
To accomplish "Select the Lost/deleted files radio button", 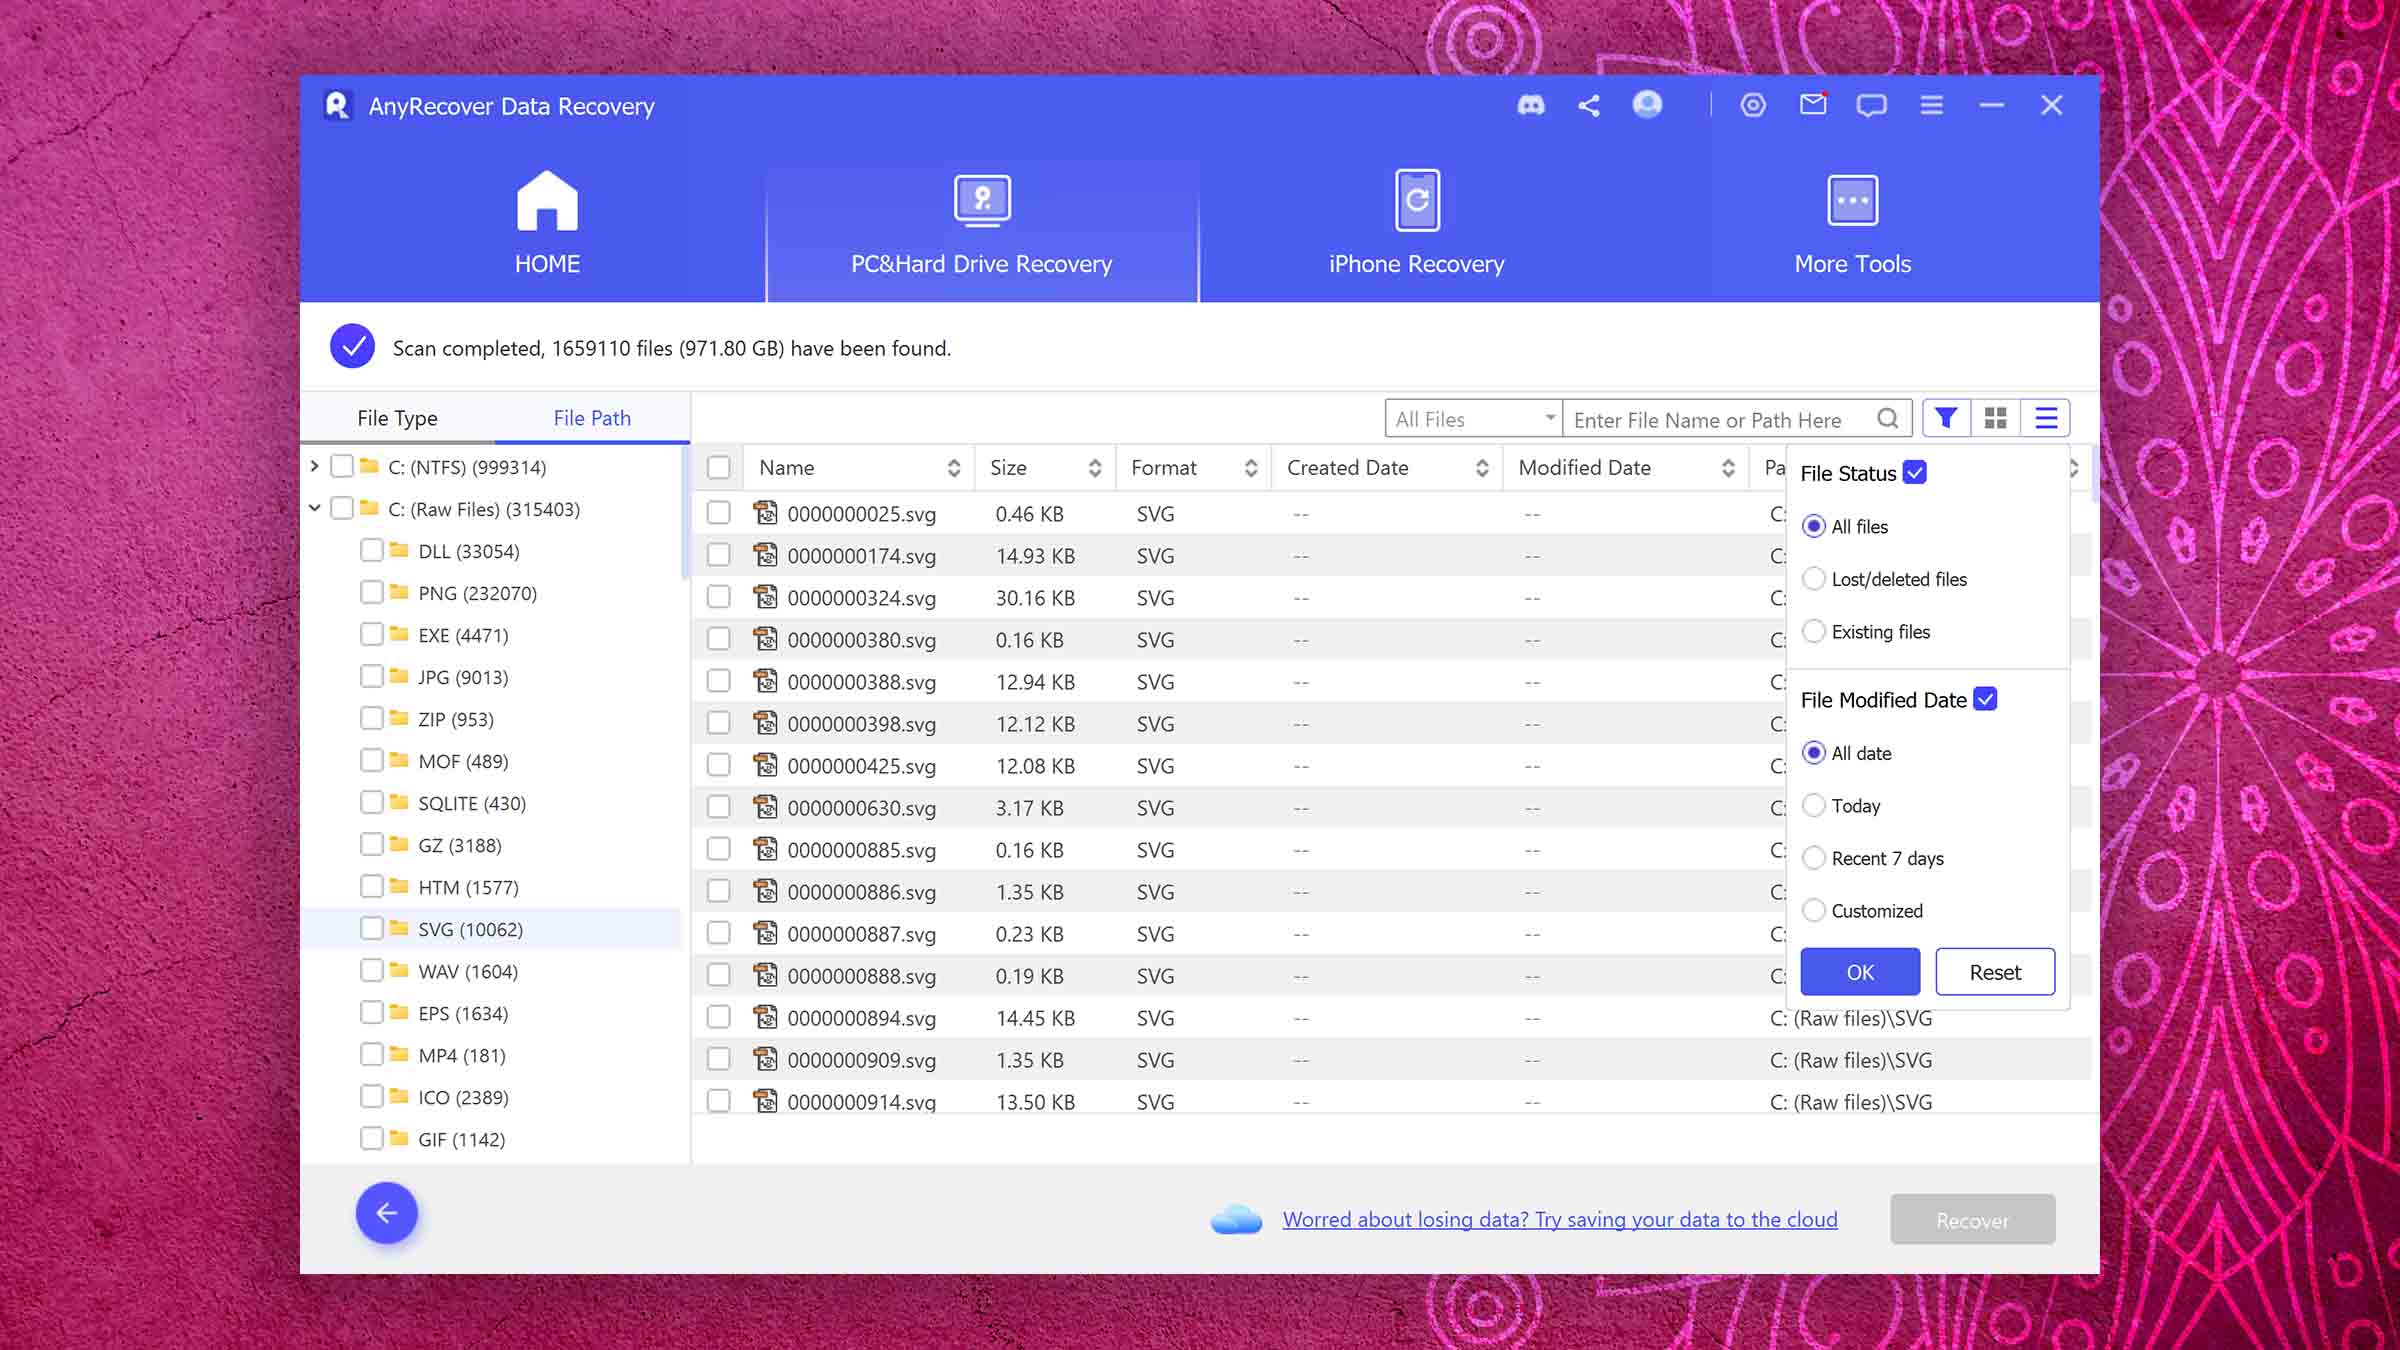I will (x=1814, y=579).
